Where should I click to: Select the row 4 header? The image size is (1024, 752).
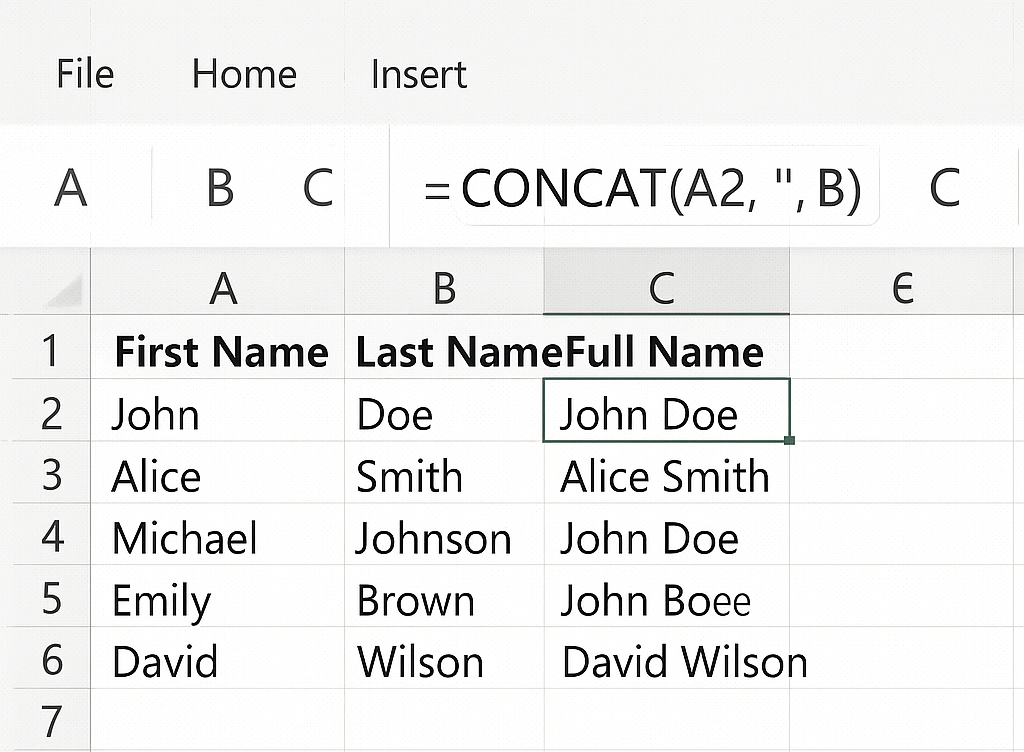point(52,537)
